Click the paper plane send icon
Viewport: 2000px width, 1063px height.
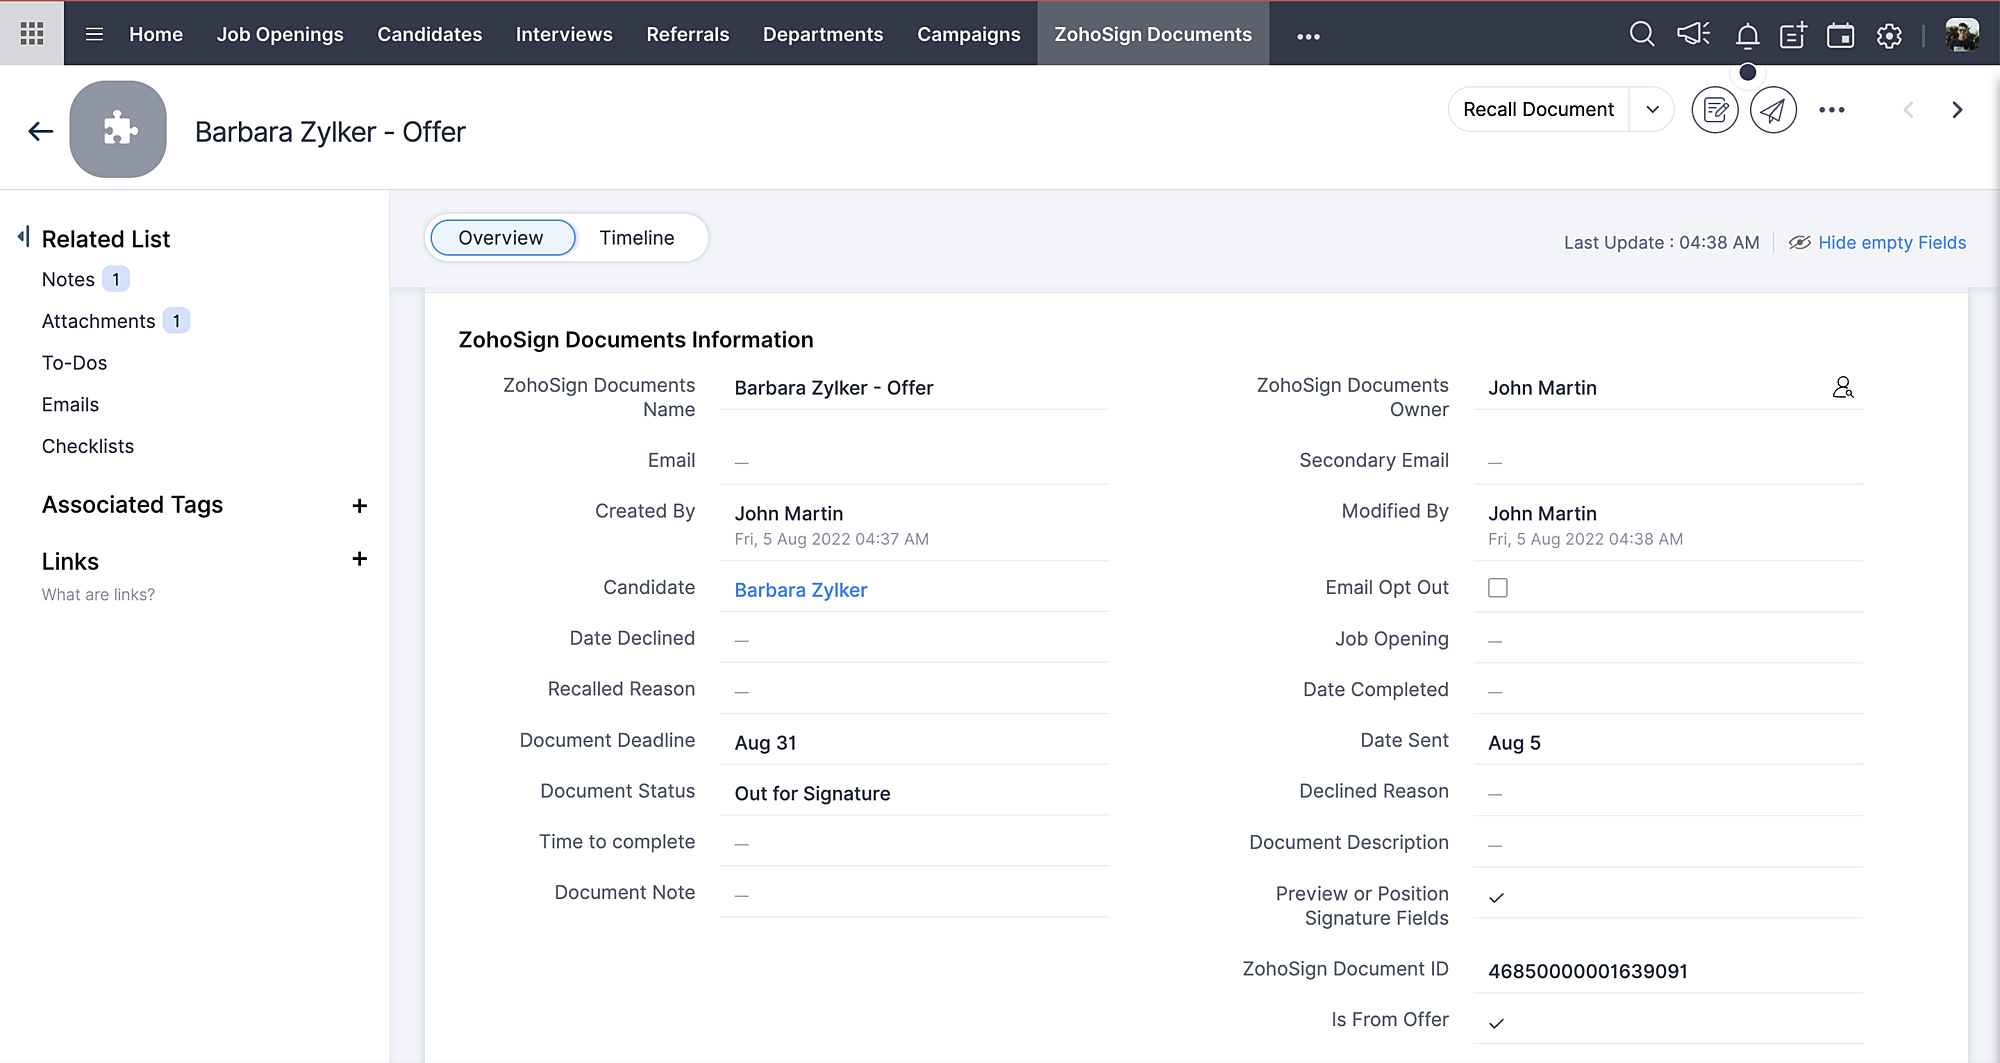(x=1773, y=110)
